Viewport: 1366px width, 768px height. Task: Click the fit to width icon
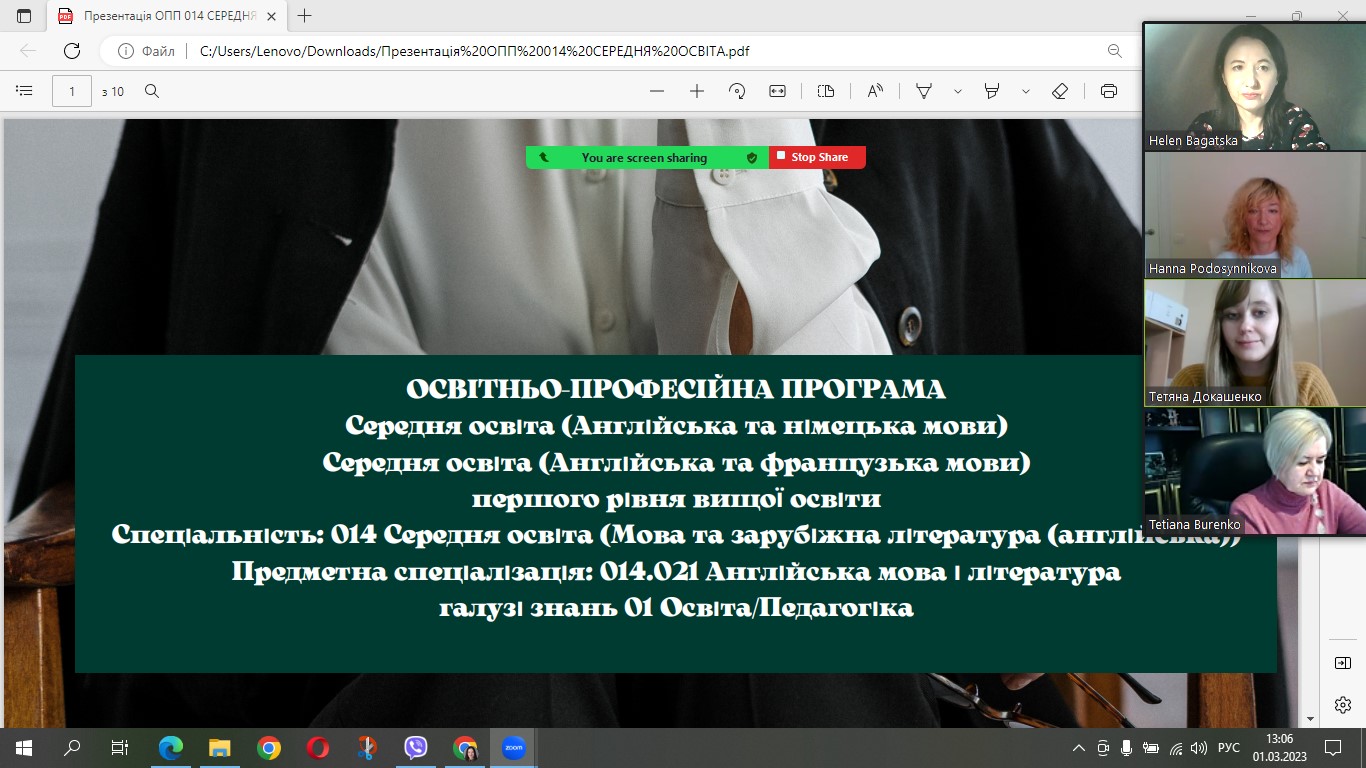[x=777, y=91]
